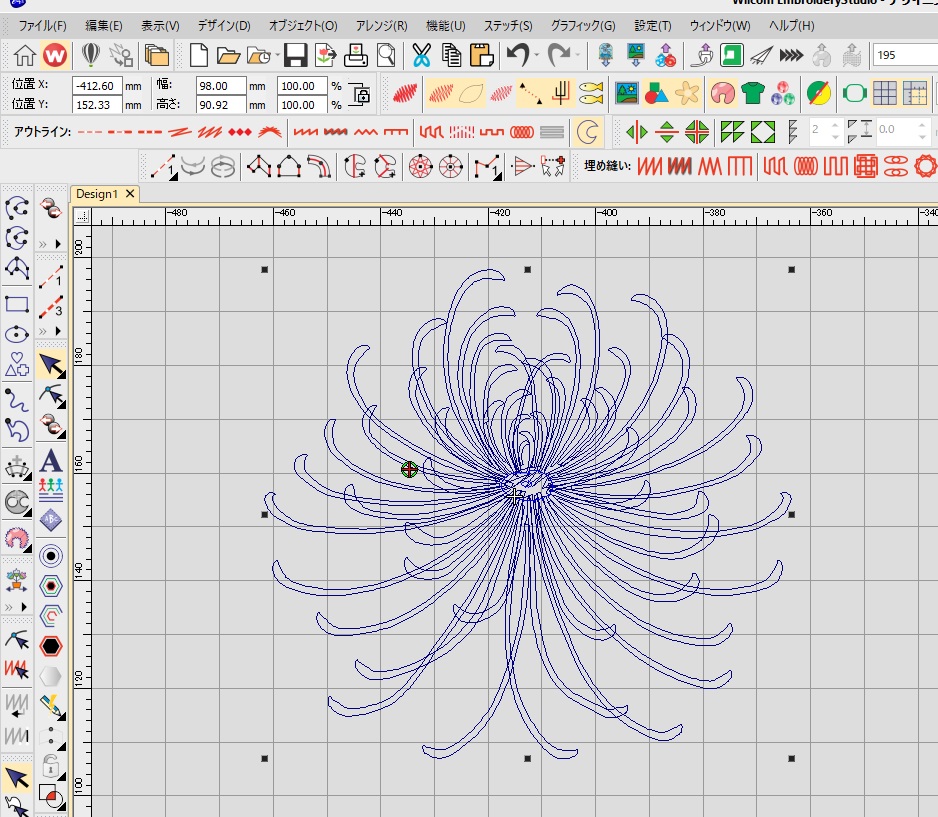
Task: Click the green crosshair marker on design
Action: [410, 470]
